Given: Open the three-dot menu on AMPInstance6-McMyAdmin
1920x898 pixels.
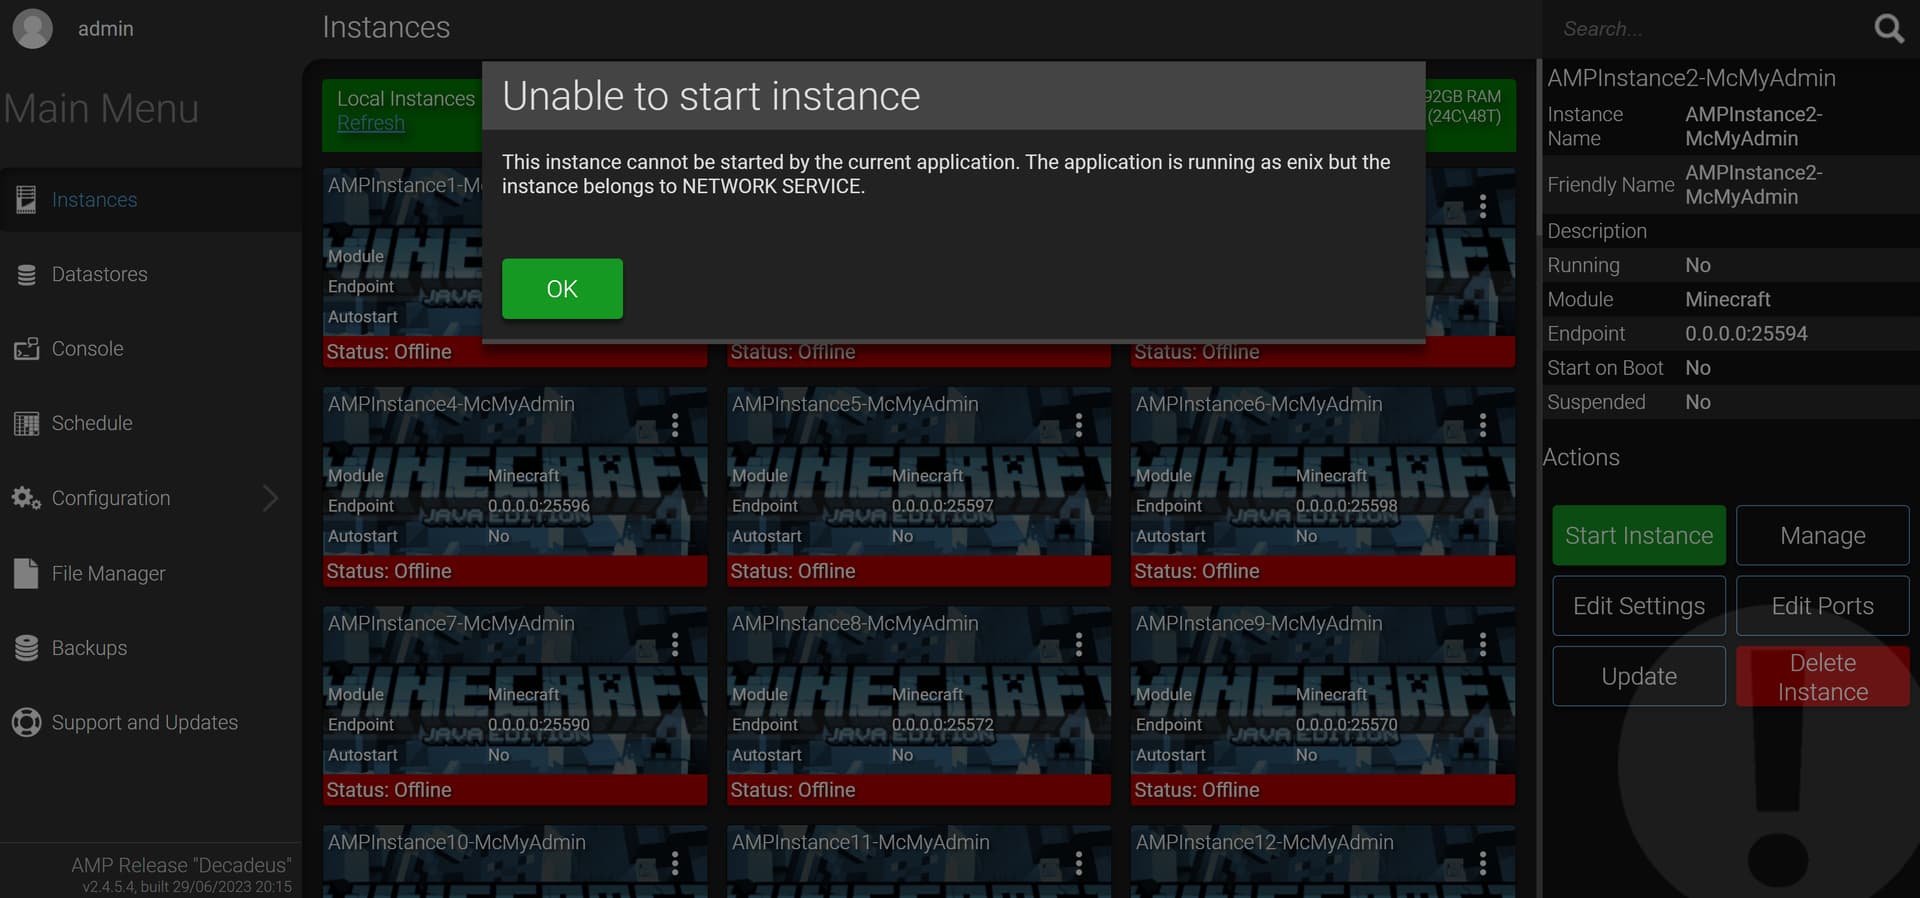Looking at the screenshot, I should (x=1483, y=425).
